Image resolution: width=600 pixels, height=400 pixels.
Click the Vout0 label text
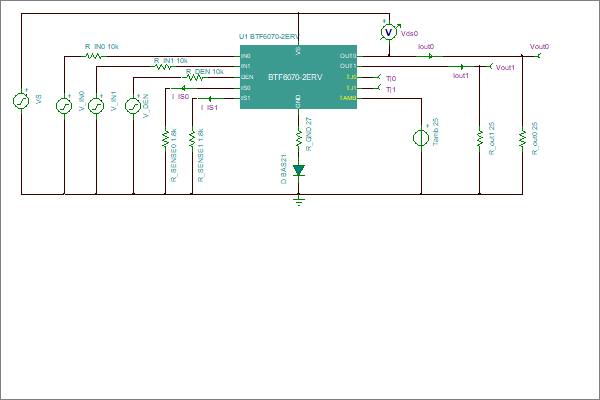point(539,47)
